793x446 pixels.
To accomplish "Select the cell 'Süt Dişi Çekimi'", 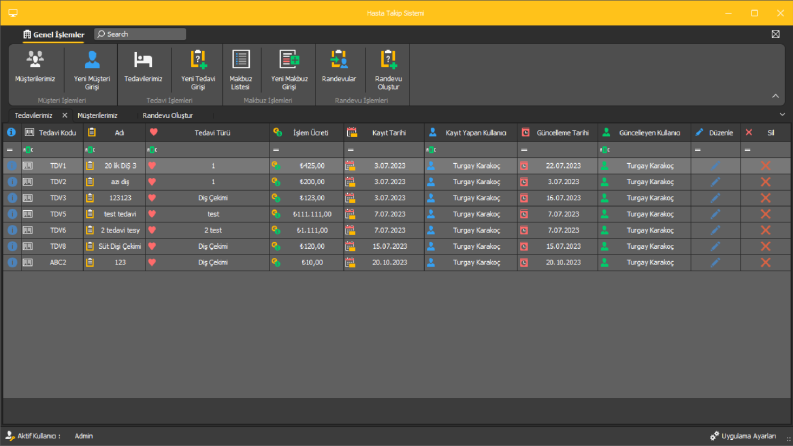I will [120, 247].
